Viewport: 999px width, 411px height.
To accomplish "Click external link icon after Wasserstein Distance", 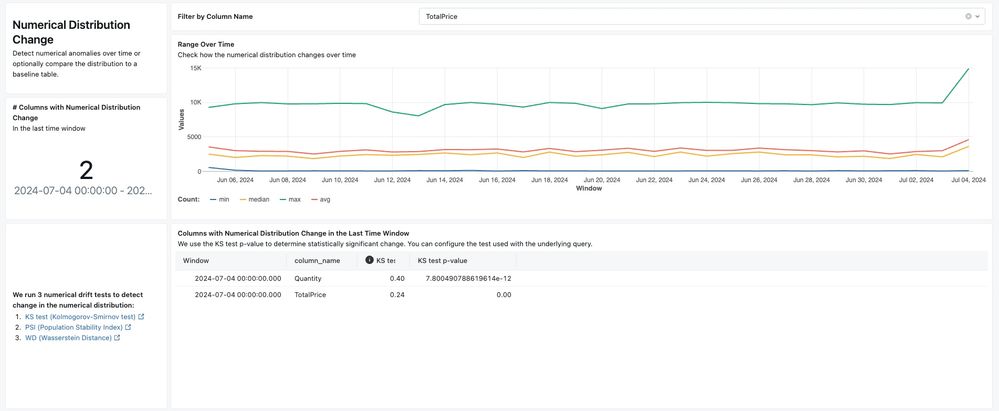I will click(117, 338).
